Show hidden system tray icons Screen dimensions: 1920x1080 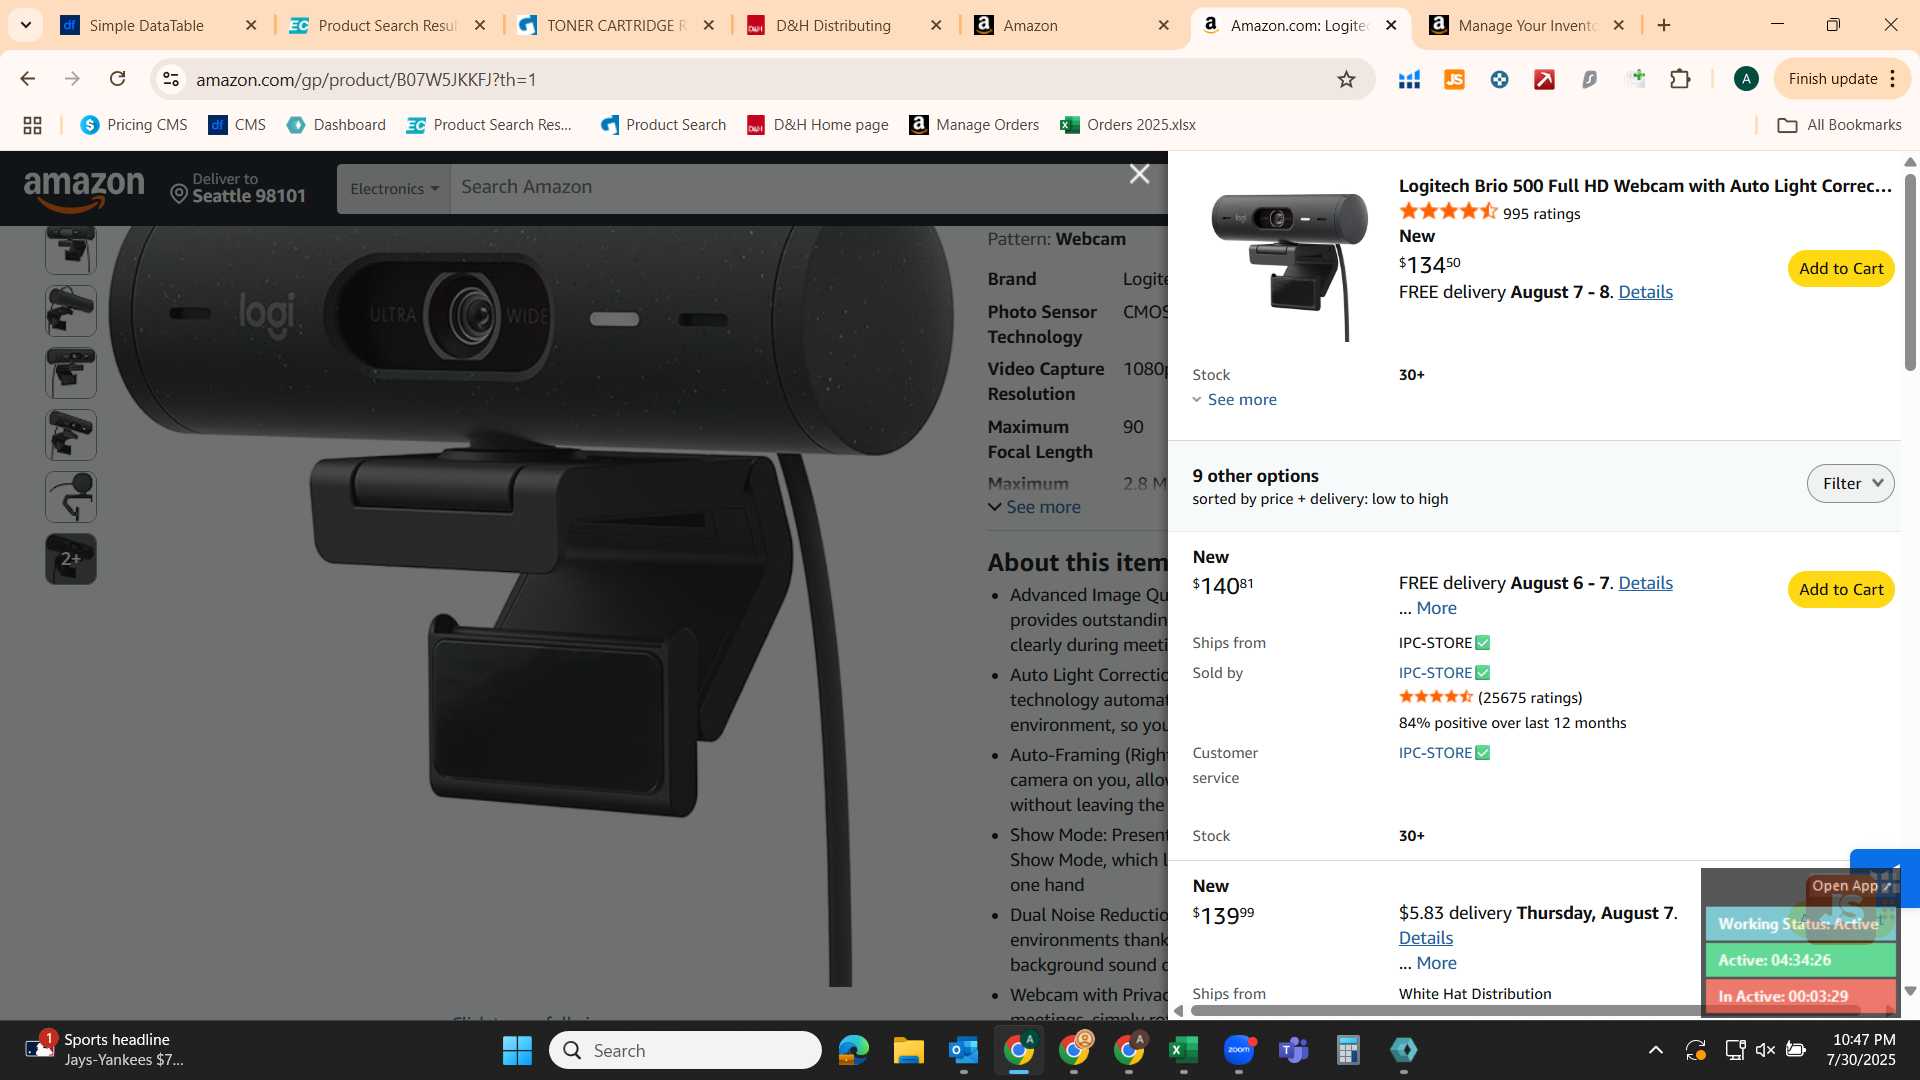1656,1050
